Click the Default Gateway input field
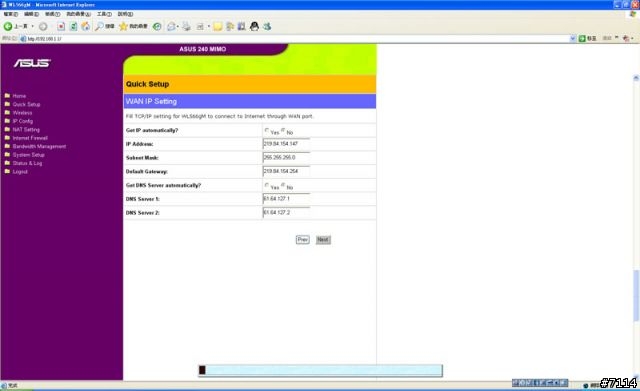 [286, 171]
